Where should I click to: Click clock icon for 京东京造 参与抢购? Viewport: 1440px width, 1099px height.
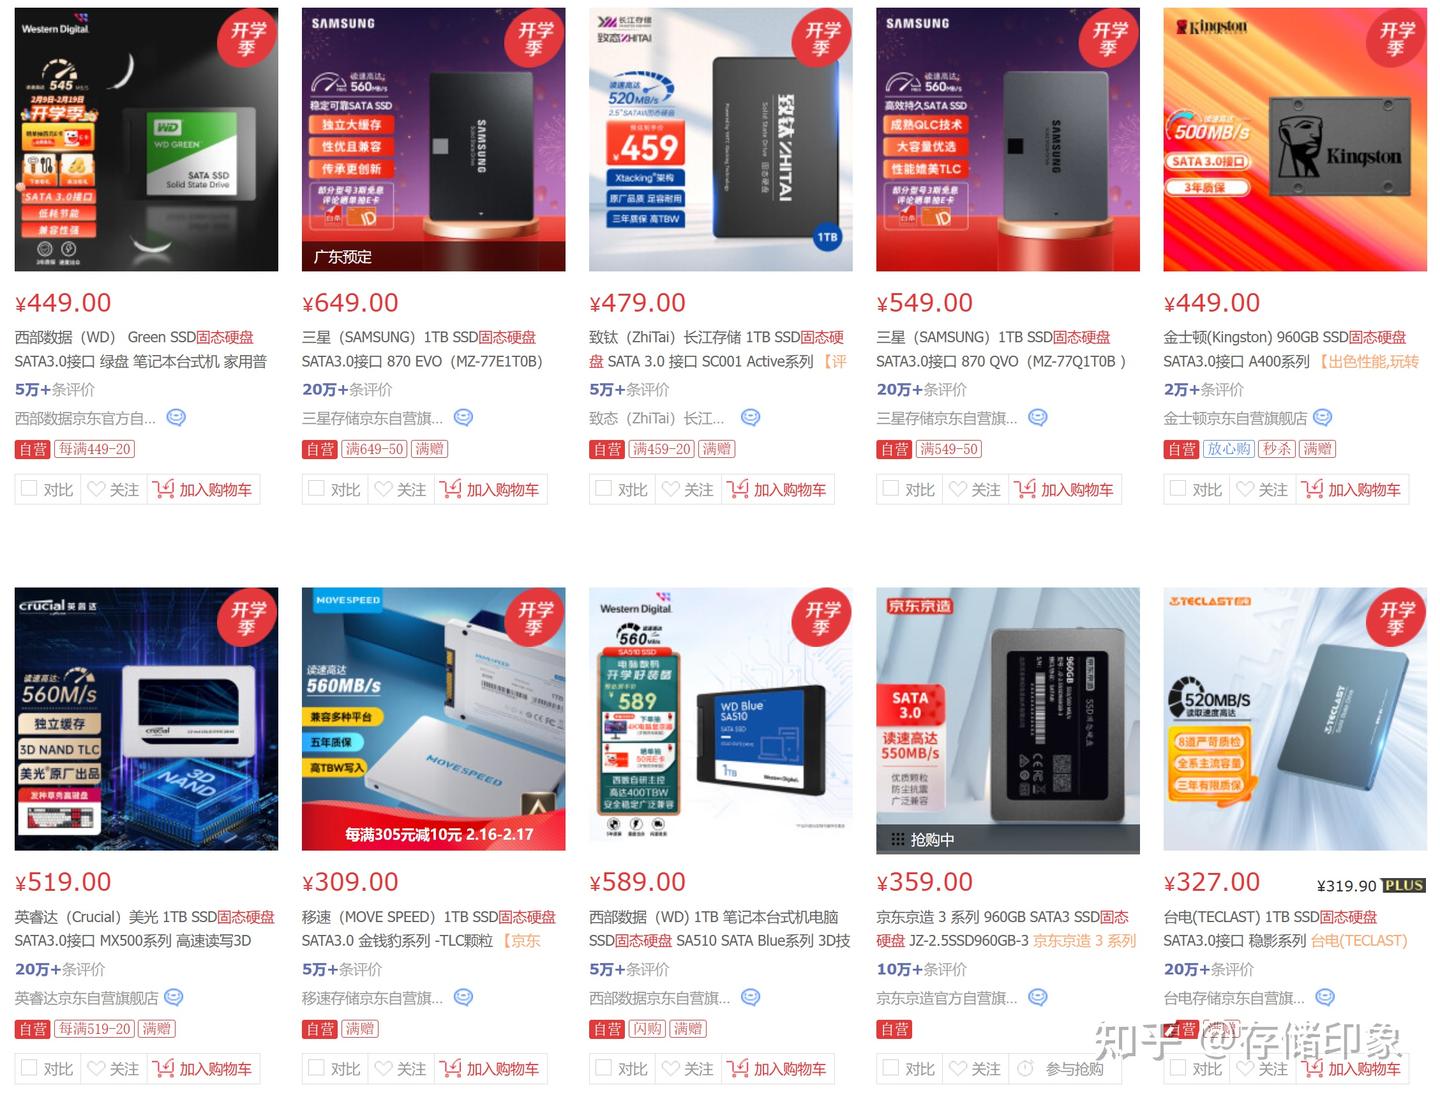[x=1025, y=1068]
